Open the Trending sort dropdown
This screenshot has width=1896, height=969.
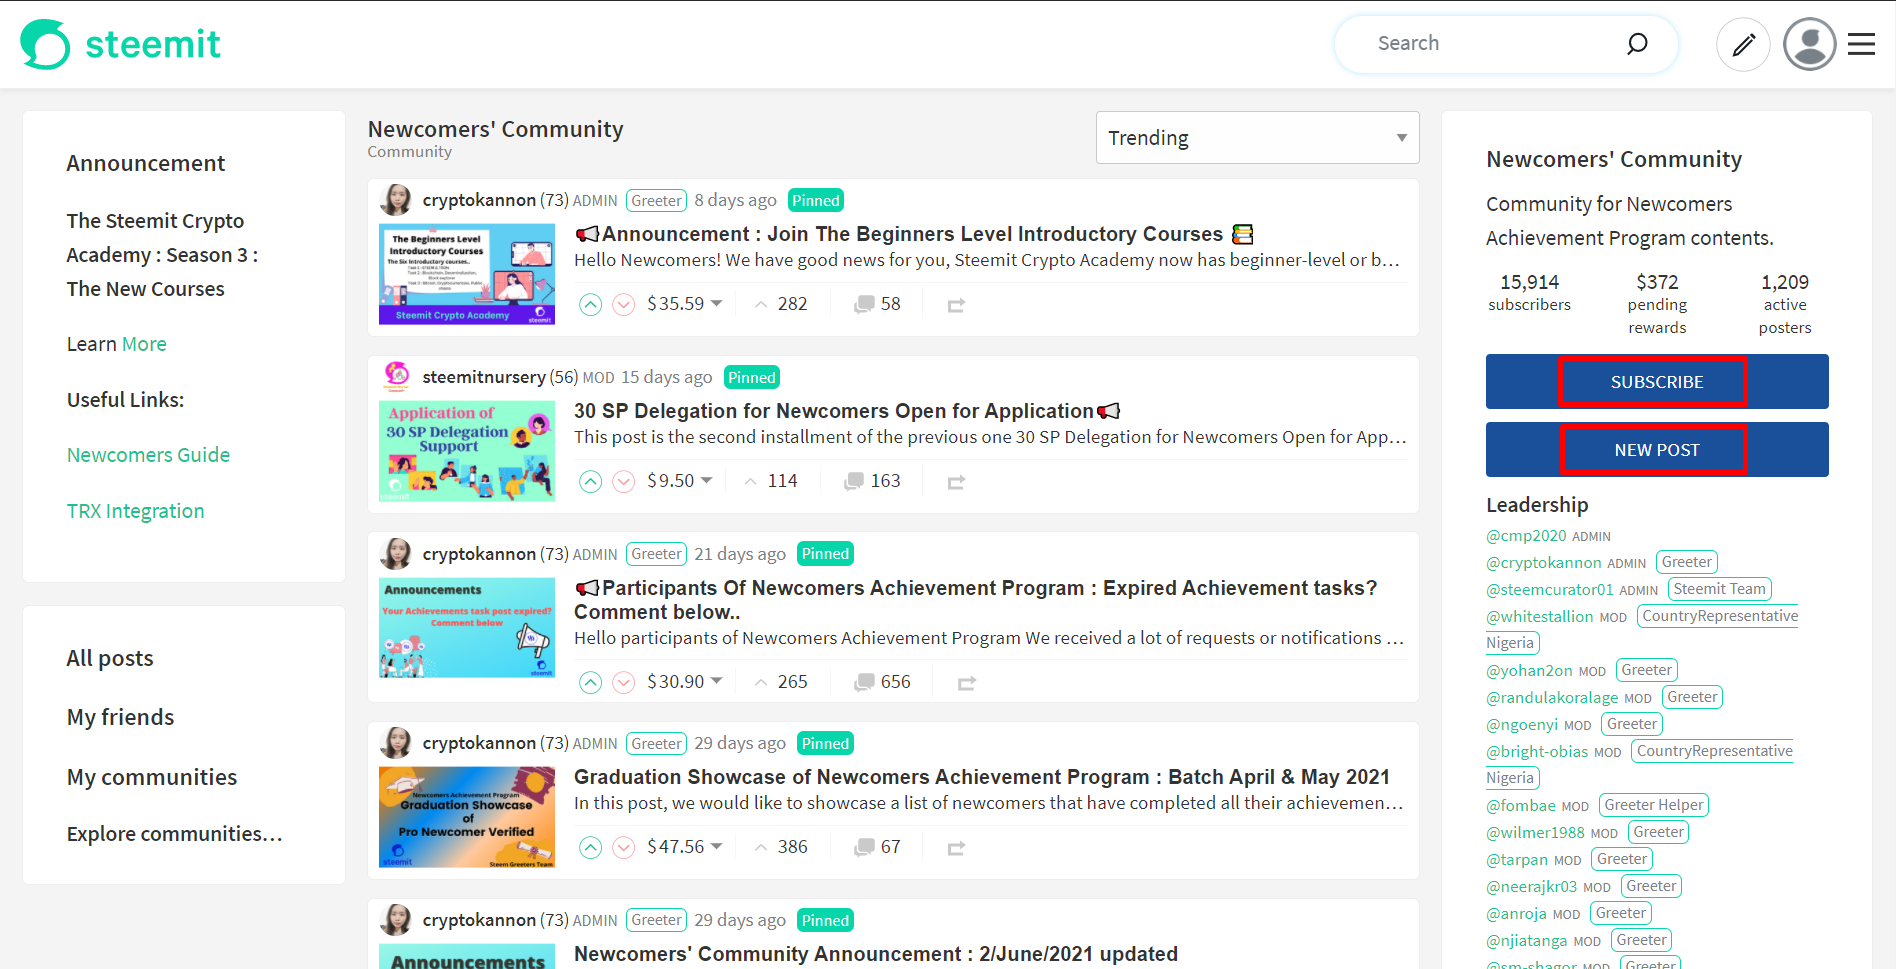click(1257, 138)
